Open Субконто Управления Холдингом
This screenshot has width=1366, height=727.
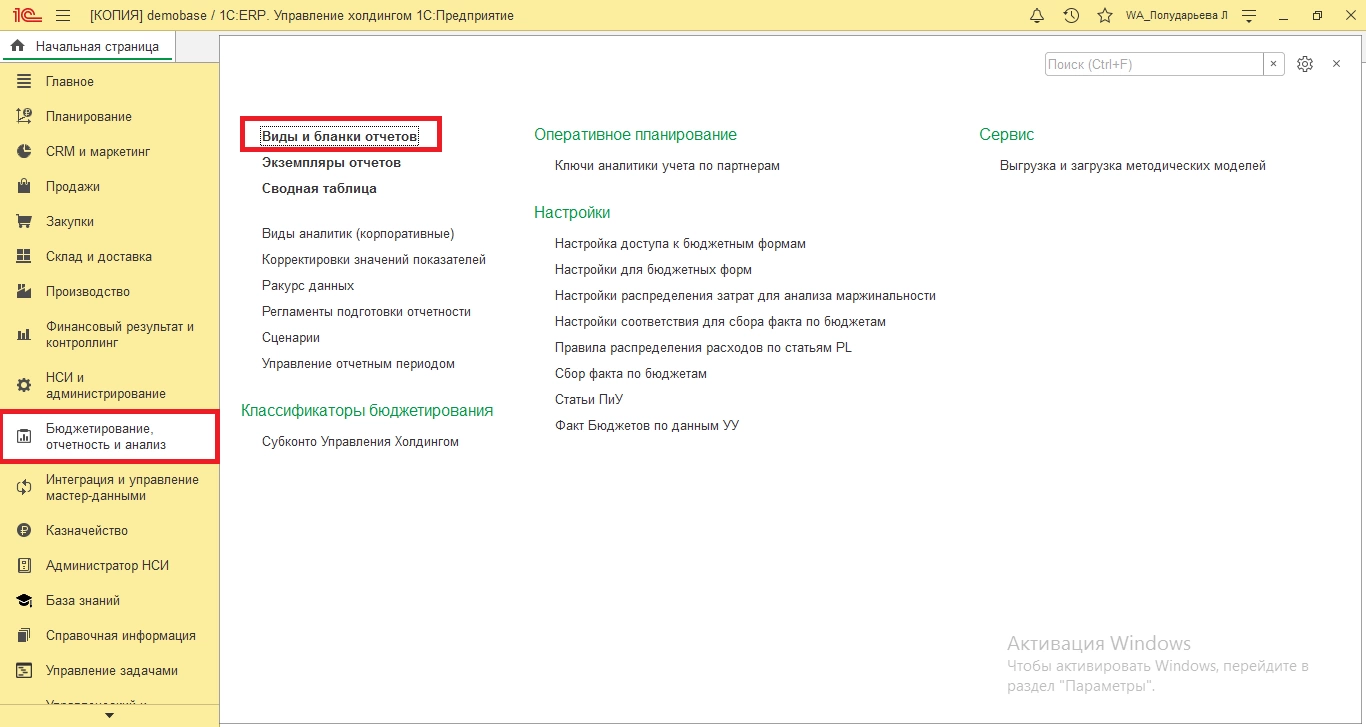click(x=360, y=441)
